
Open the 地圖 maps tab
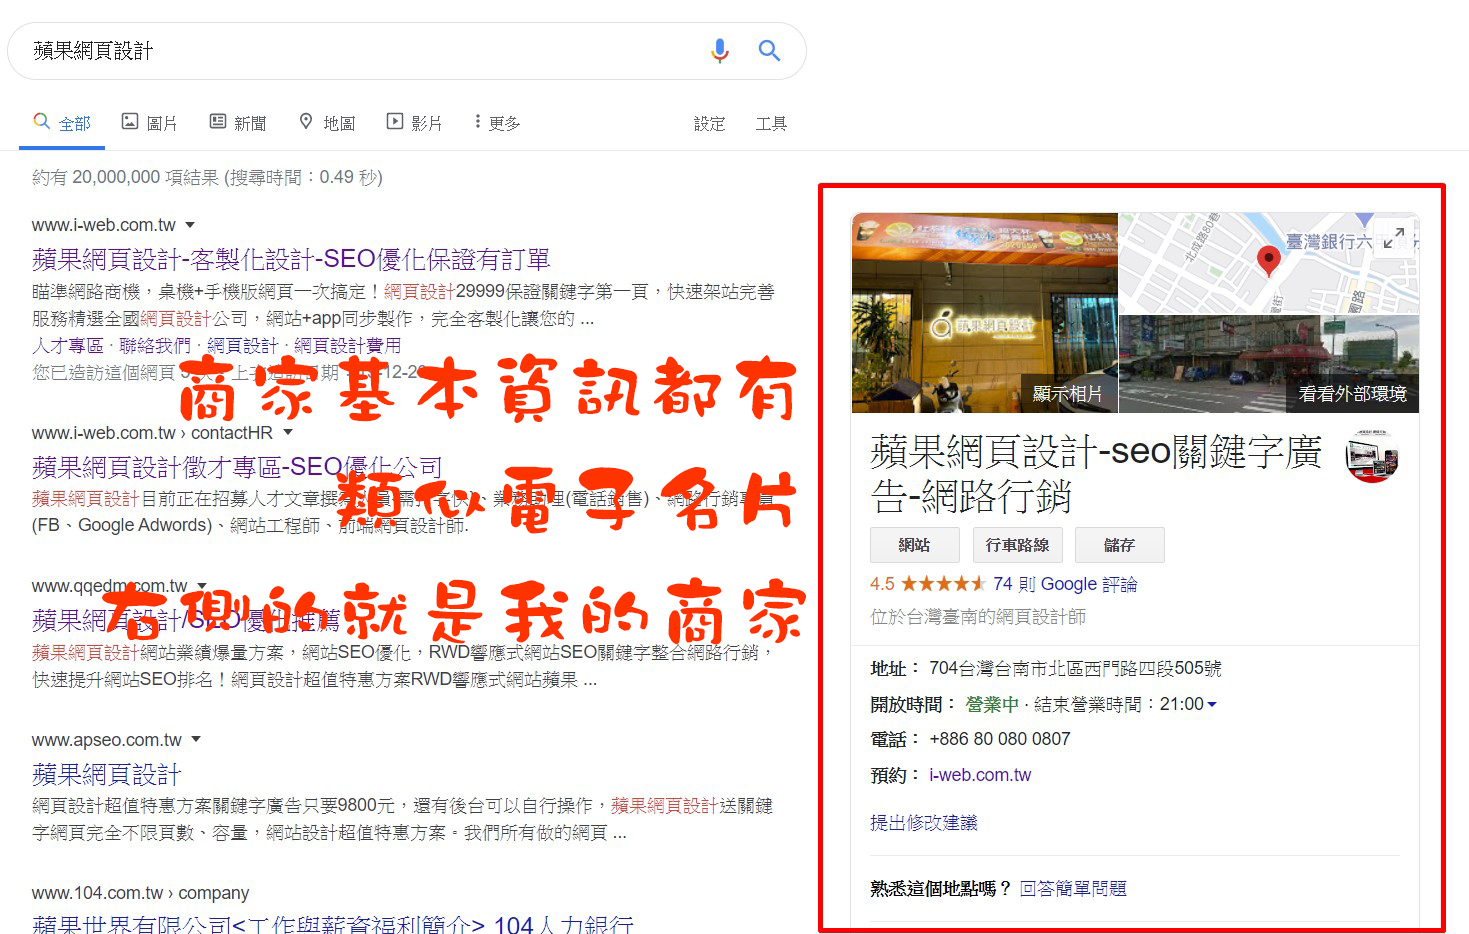click(327, 123)
